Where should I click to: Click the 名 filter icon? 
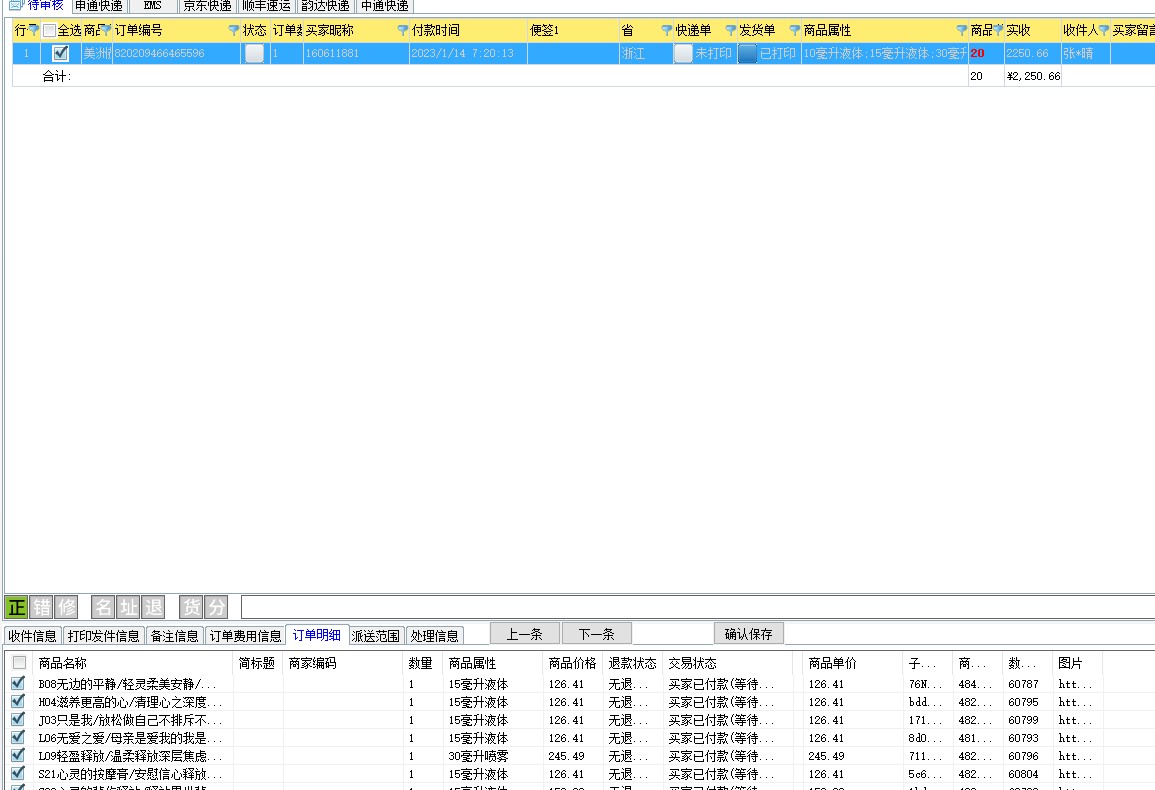[103, 607]
